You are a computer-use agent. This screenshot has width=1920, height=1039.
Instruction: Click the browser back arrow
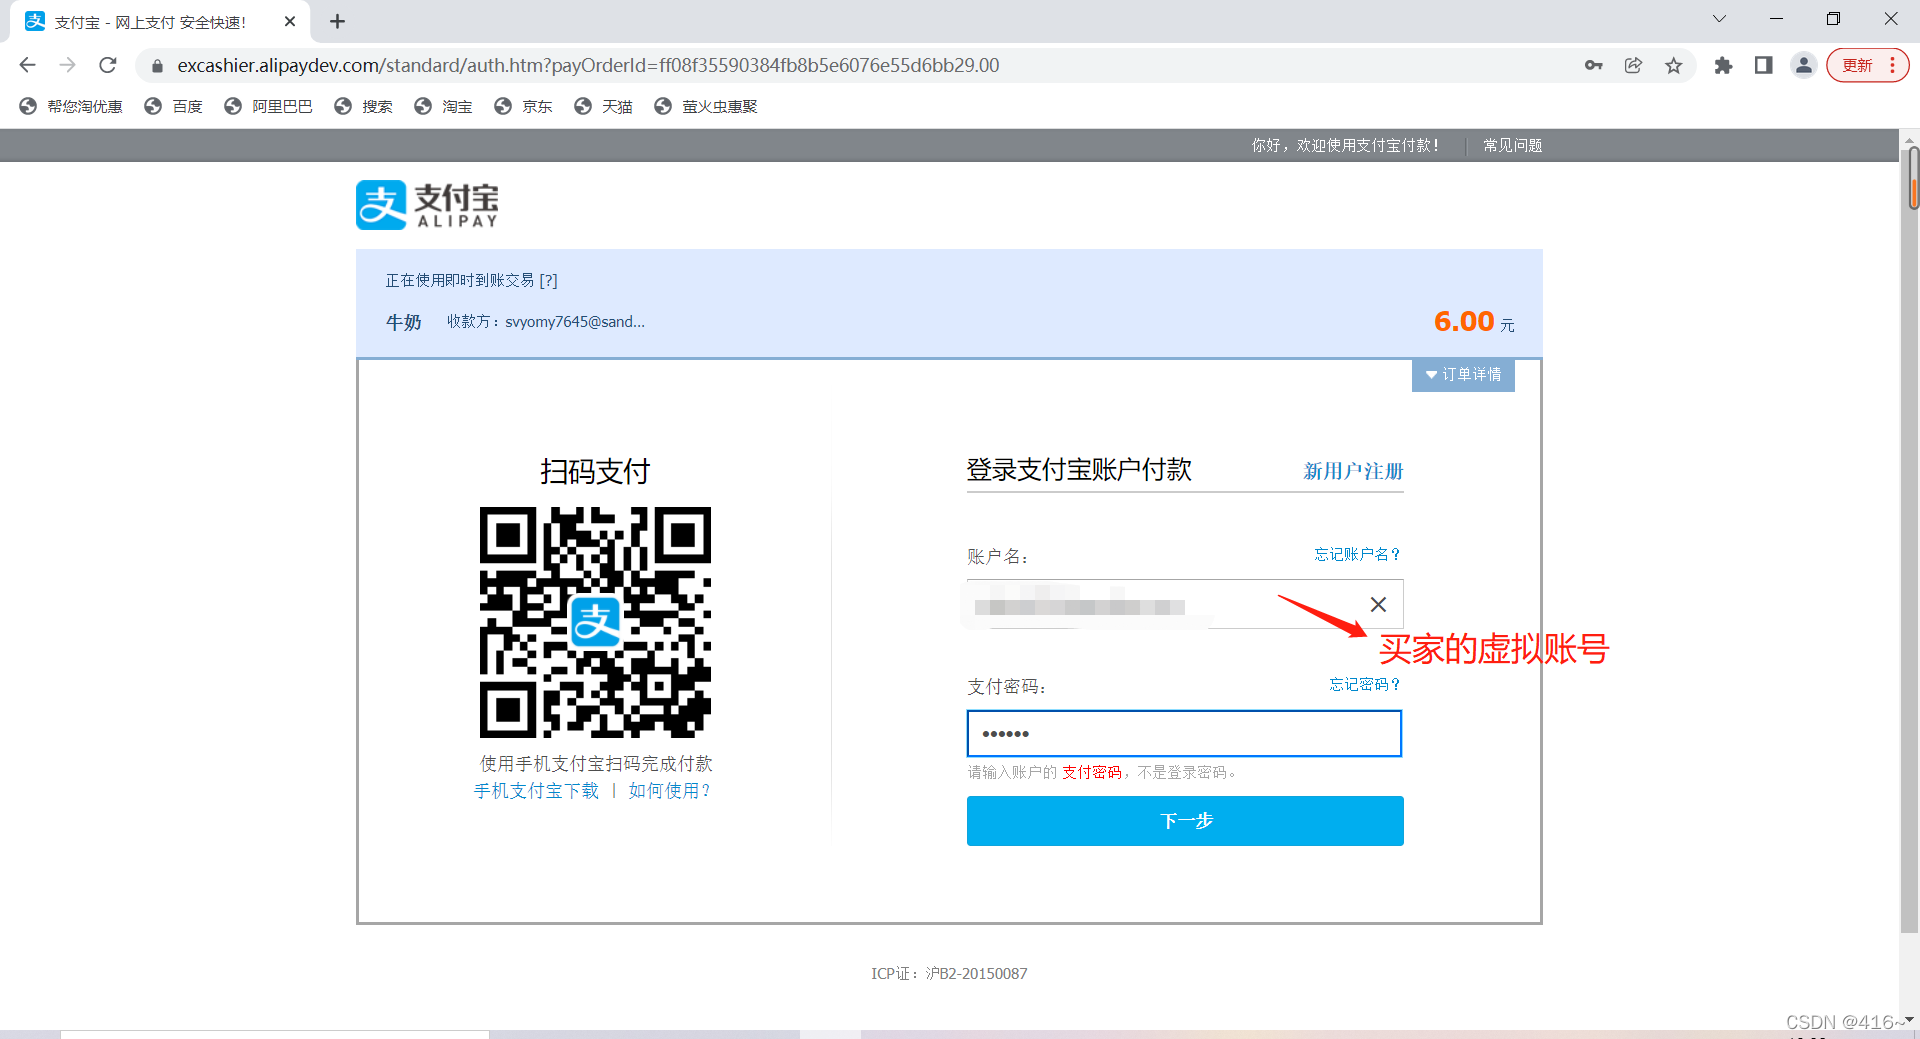click(x=28, y=65)
